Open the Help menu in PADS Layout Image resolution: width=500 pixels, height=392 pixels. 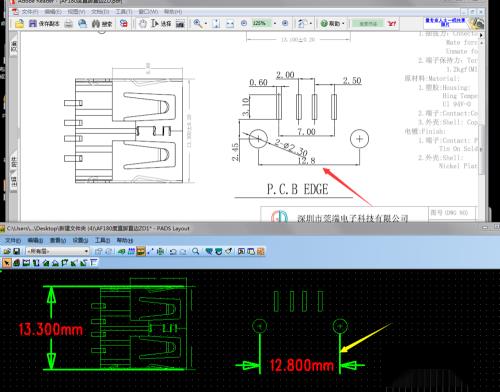125,240
